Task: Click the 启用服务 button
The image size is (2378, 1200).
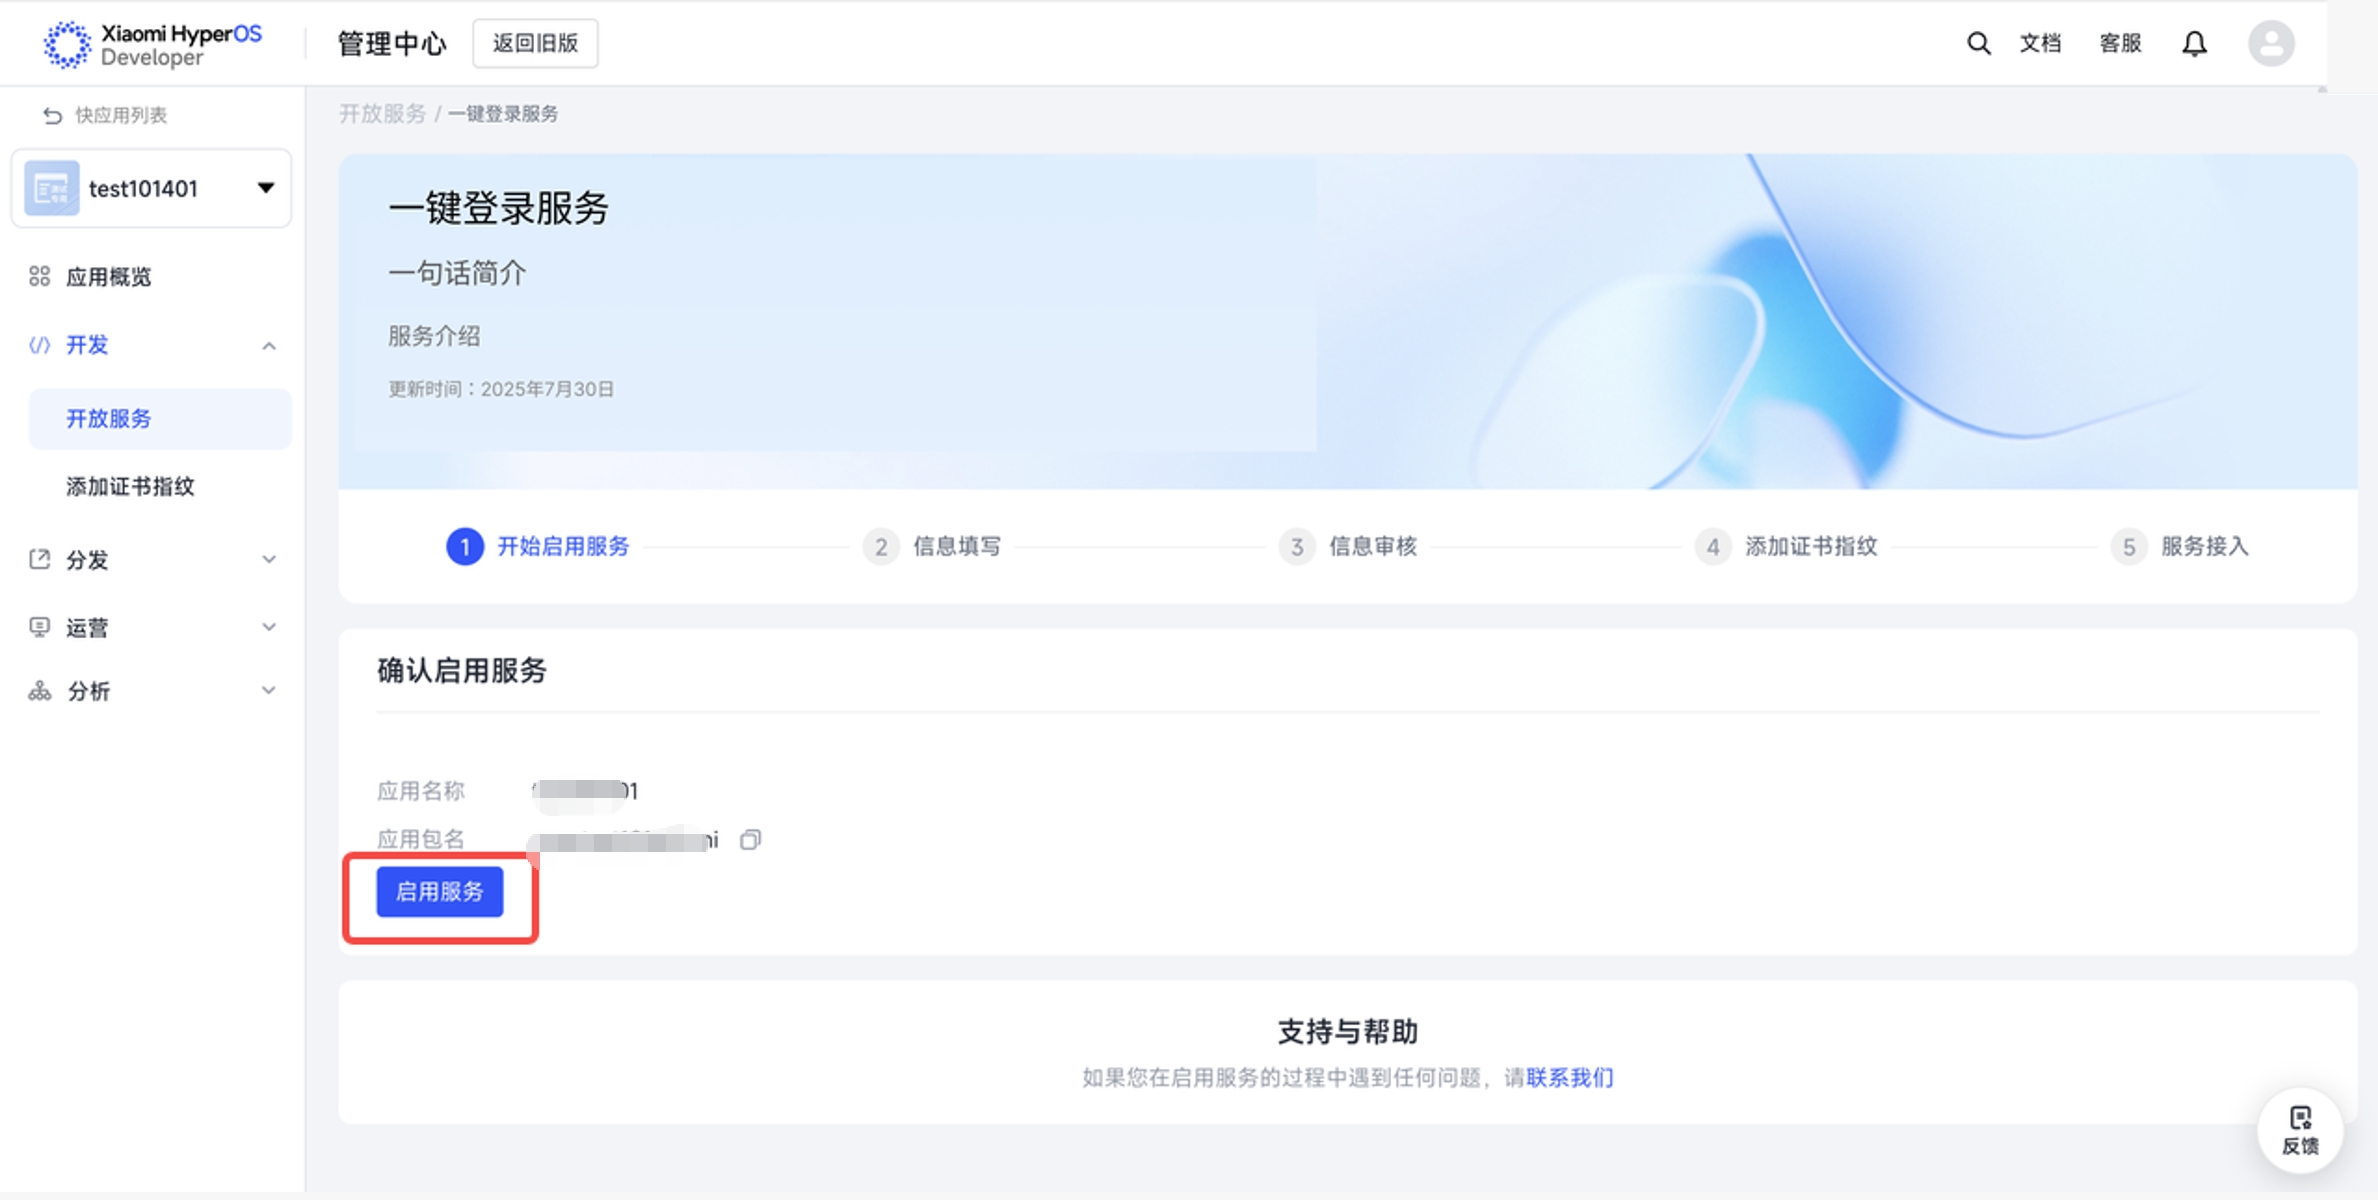Action: pyautogui.click(x=439, y=892)
